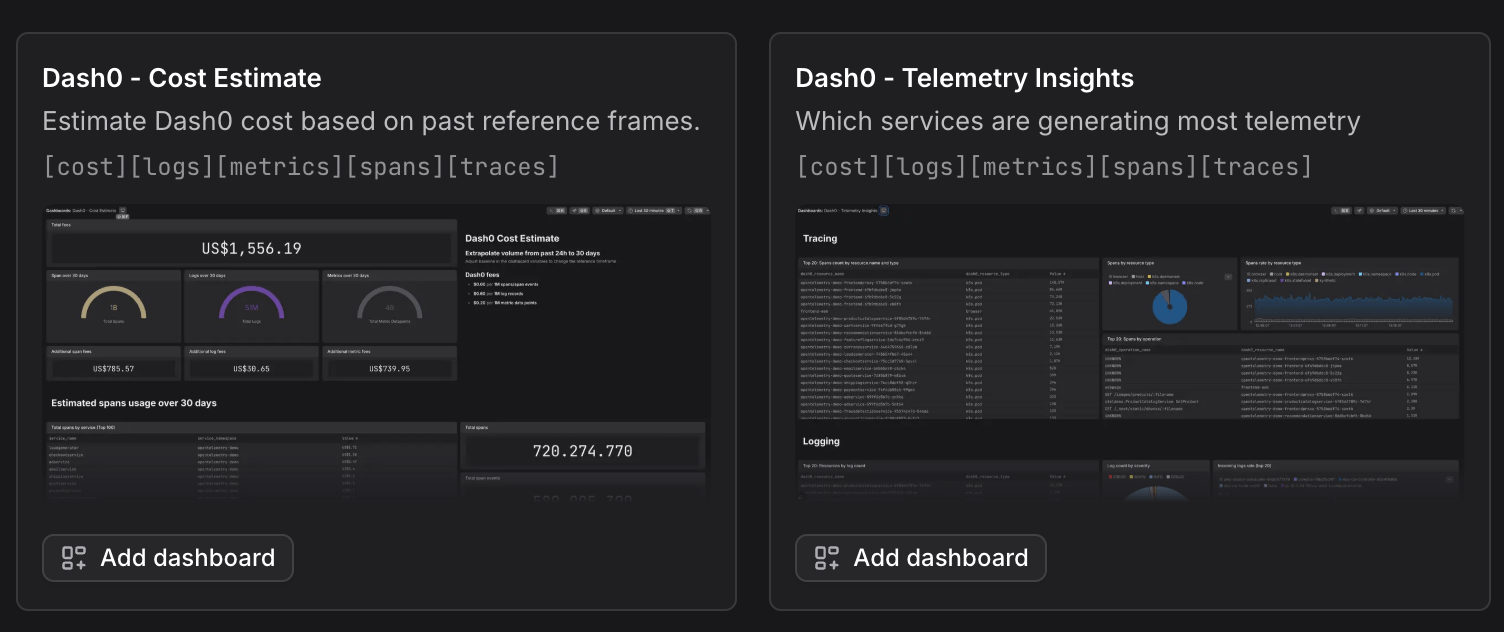Screen dimensions: 1504x632
Task: Click the highlighted icon beside the Telemetry Insights preview title
Action: pos(883,211)
